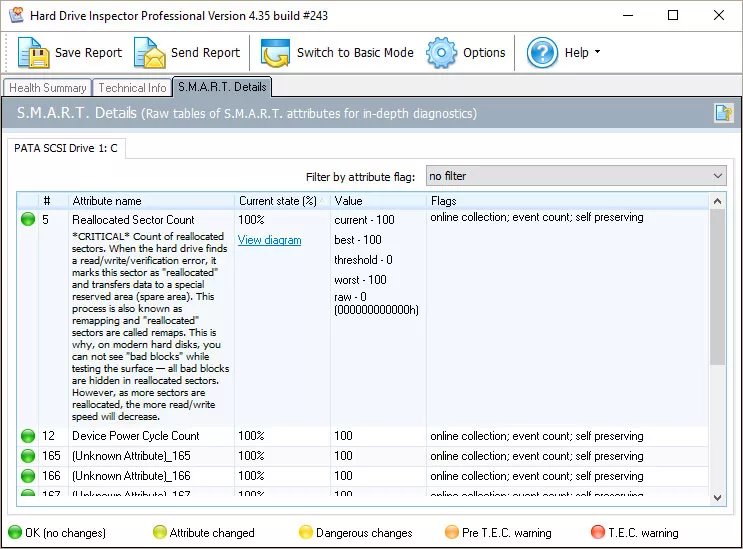Click green status icon for attribute 166
Viewport: 743px width, 549px height.
tap(28, 476)
